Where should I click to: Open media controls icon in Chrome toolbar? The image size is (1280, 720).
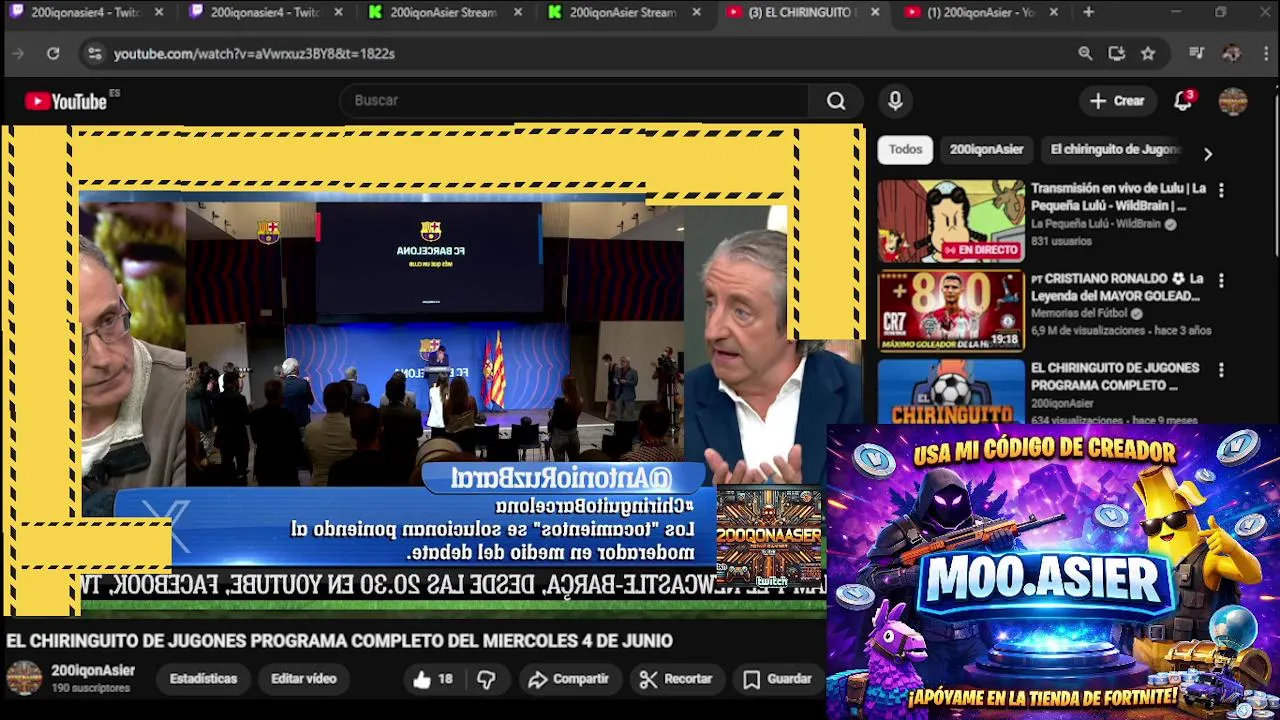pyautogui.click(x=1197, y=54)
